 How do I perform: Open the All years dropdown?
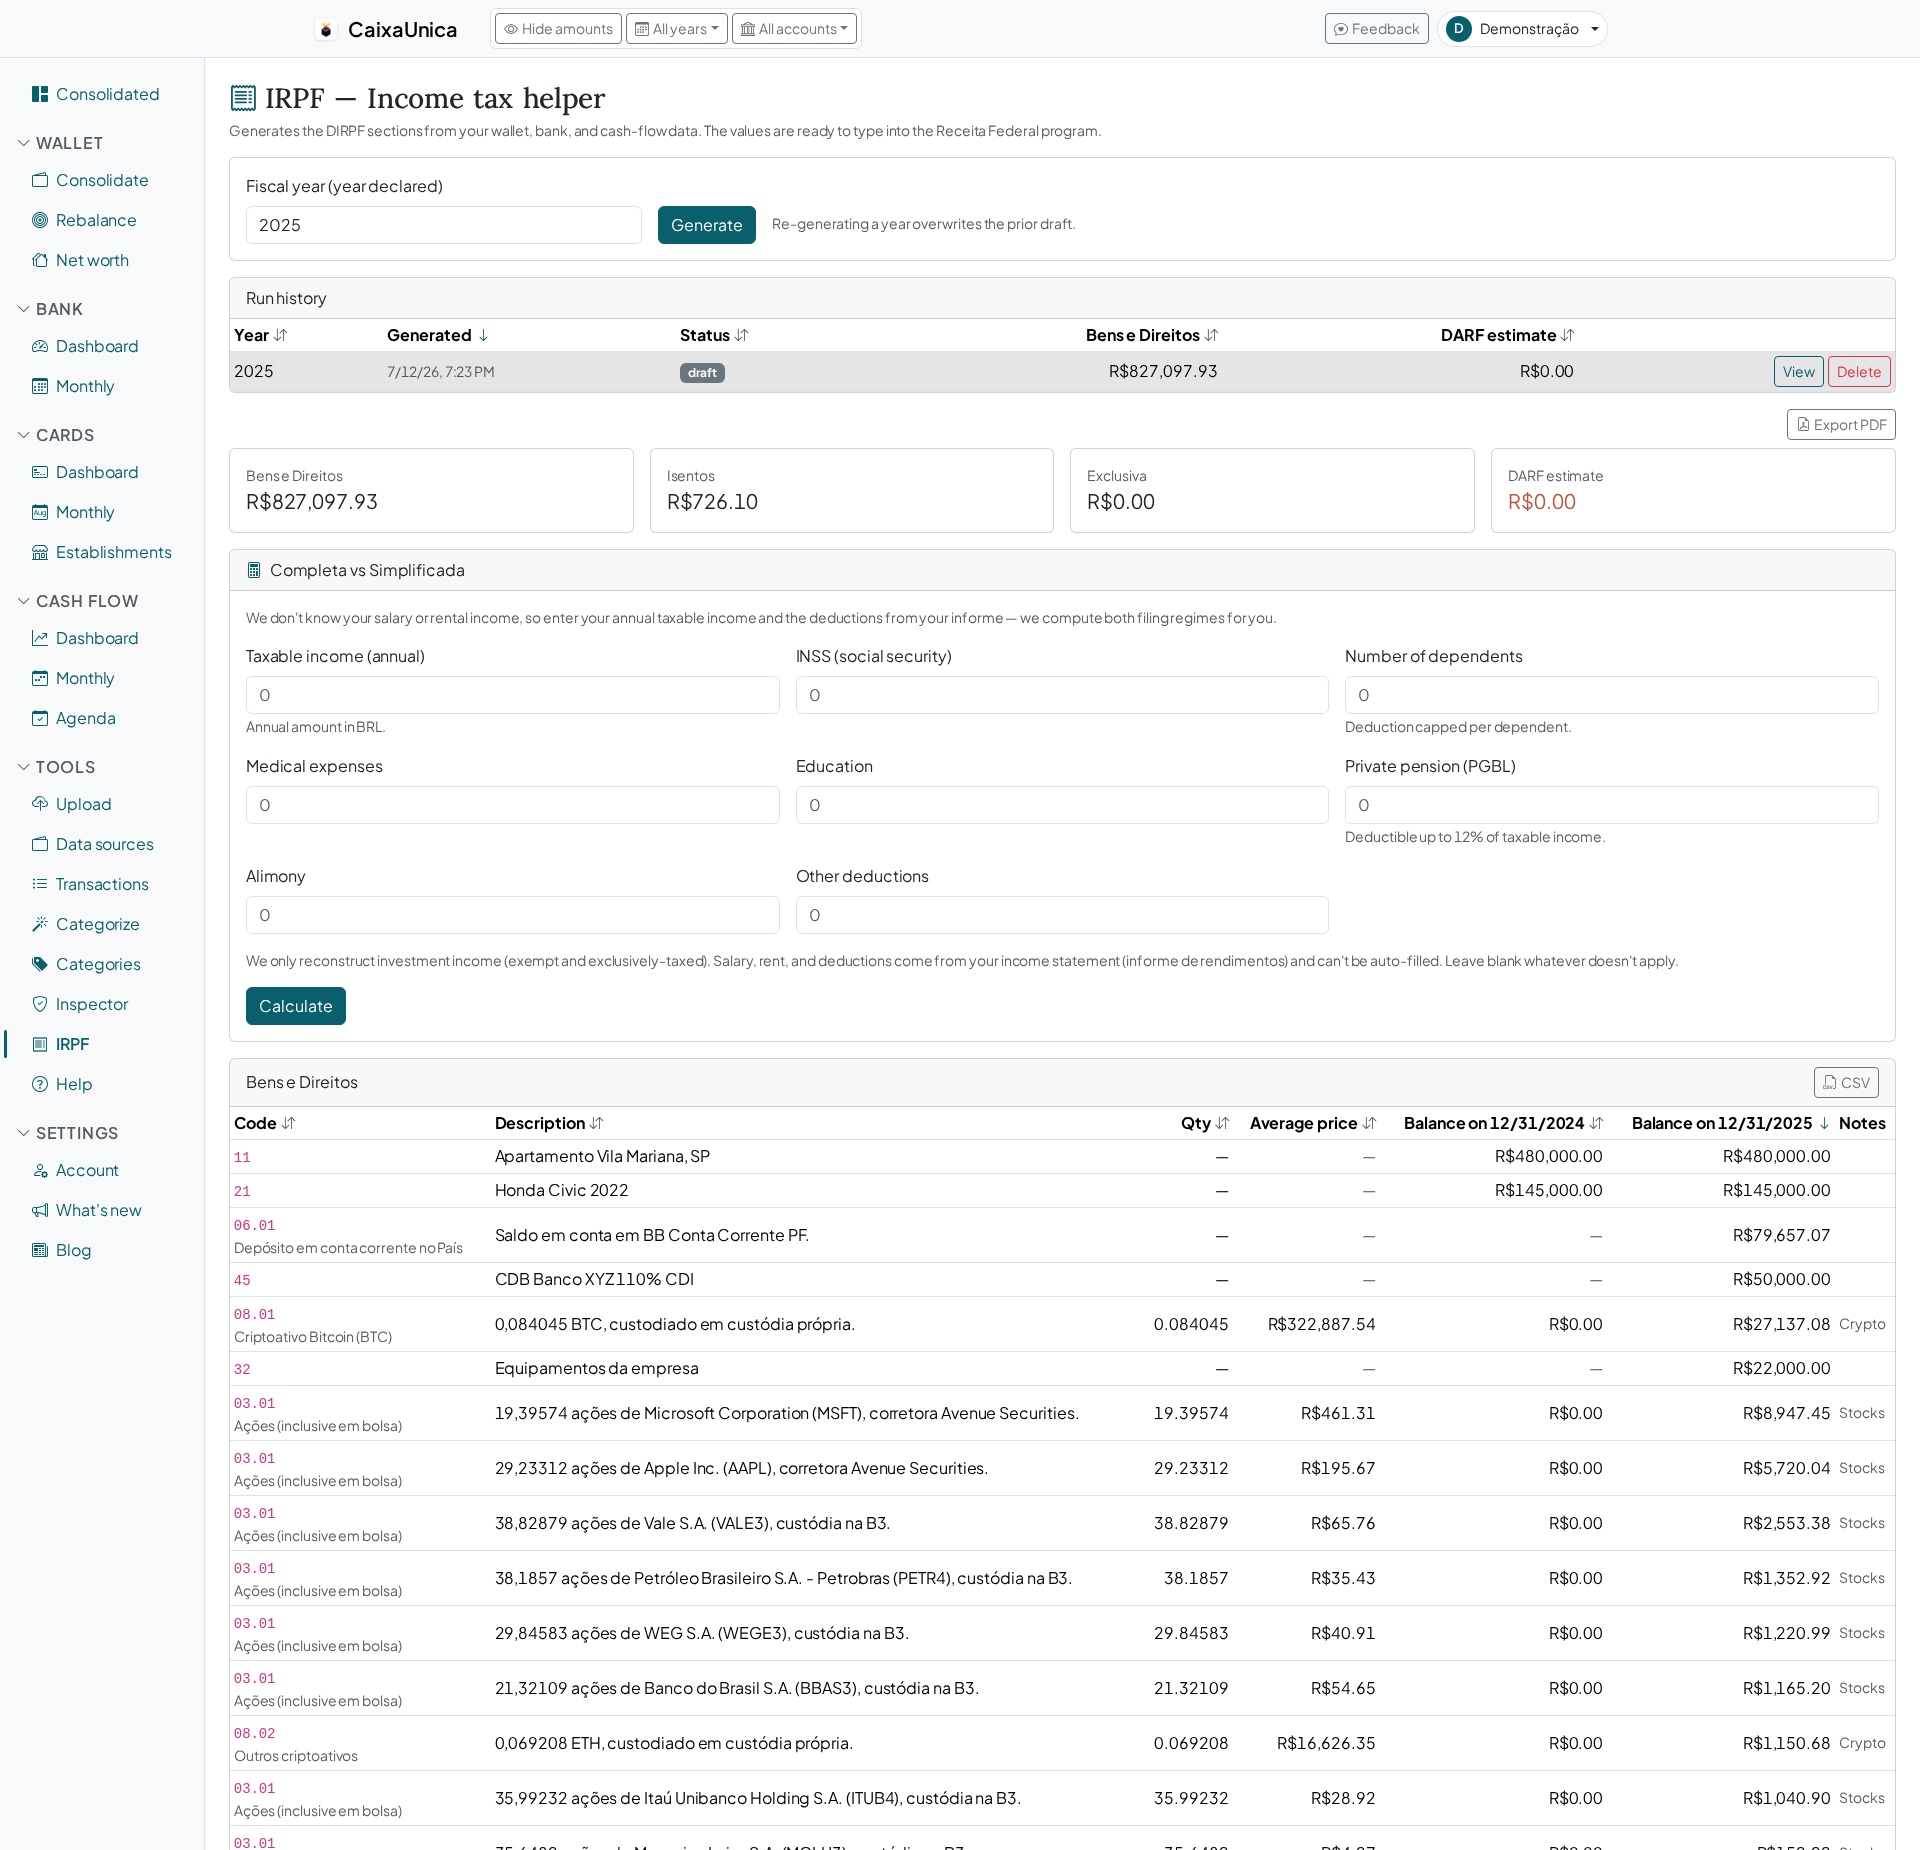(677, 29)
